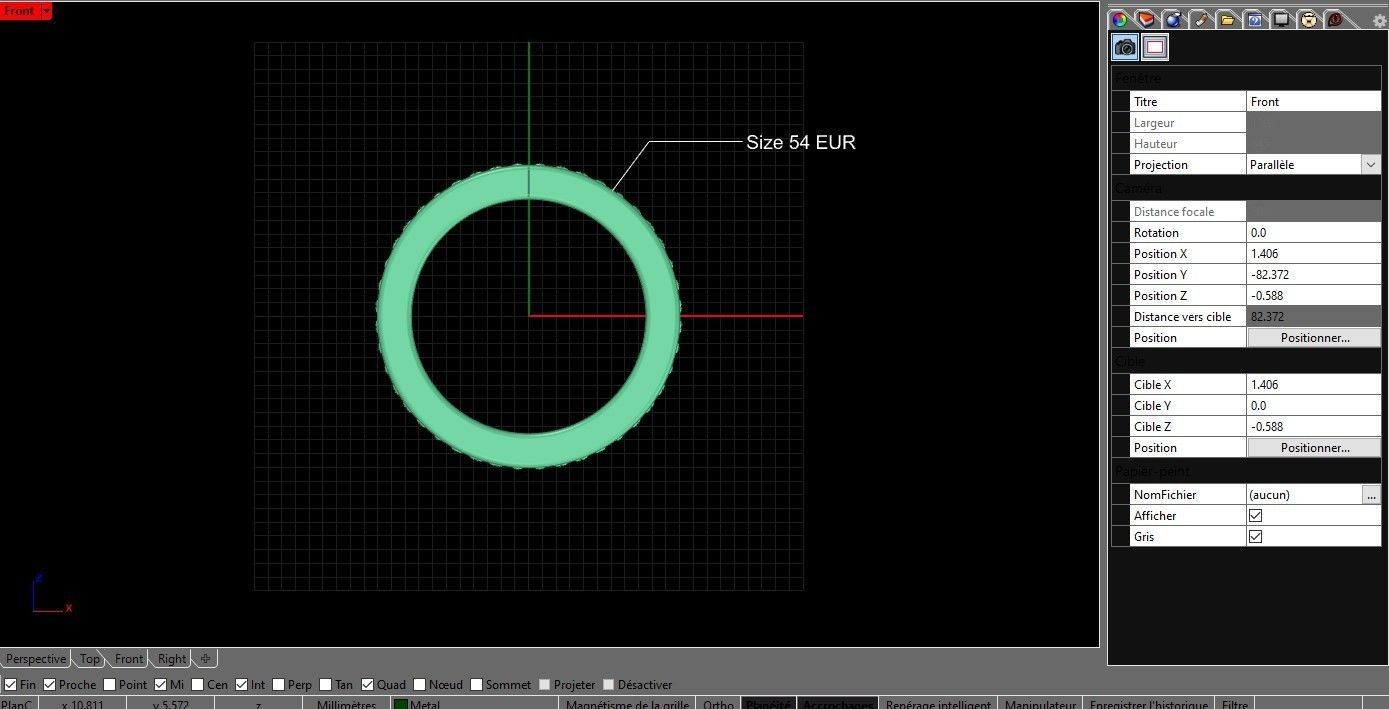Image resolution: width=1389 pixels, height=709 pixels.
Task: Click the Cible Positionner button
Action: pos(1314,448)
